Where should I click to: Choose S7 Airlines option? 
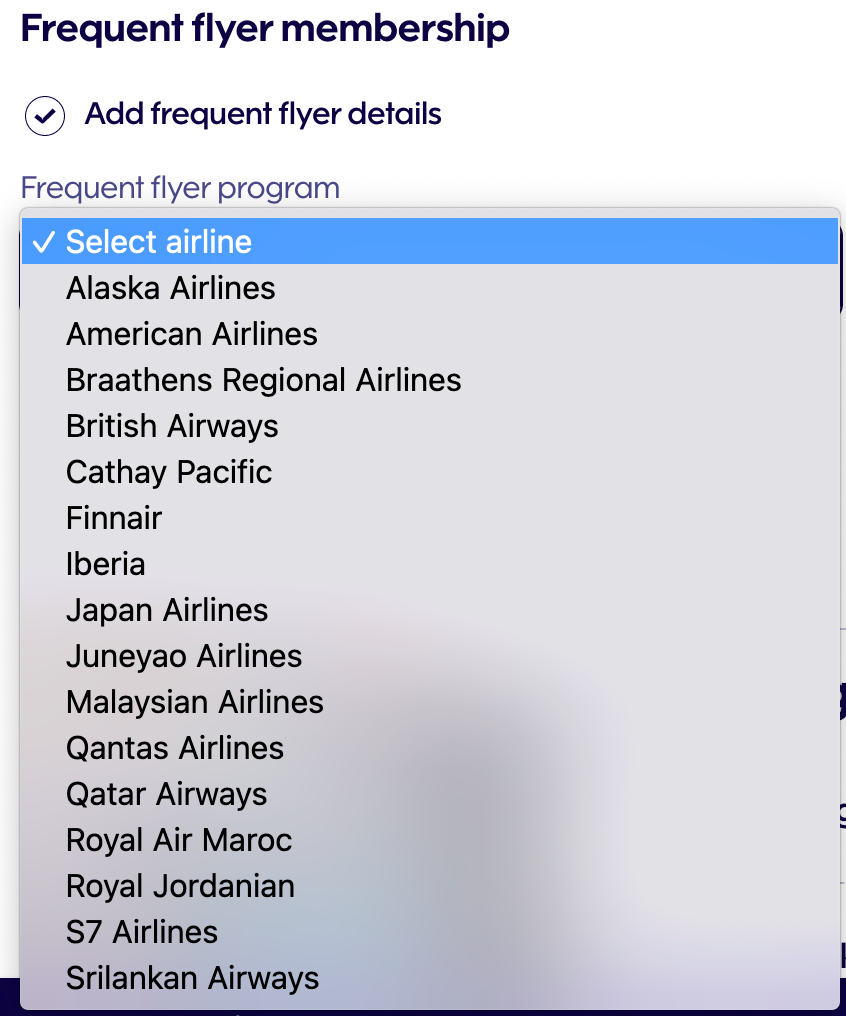[x=430, y=932]
